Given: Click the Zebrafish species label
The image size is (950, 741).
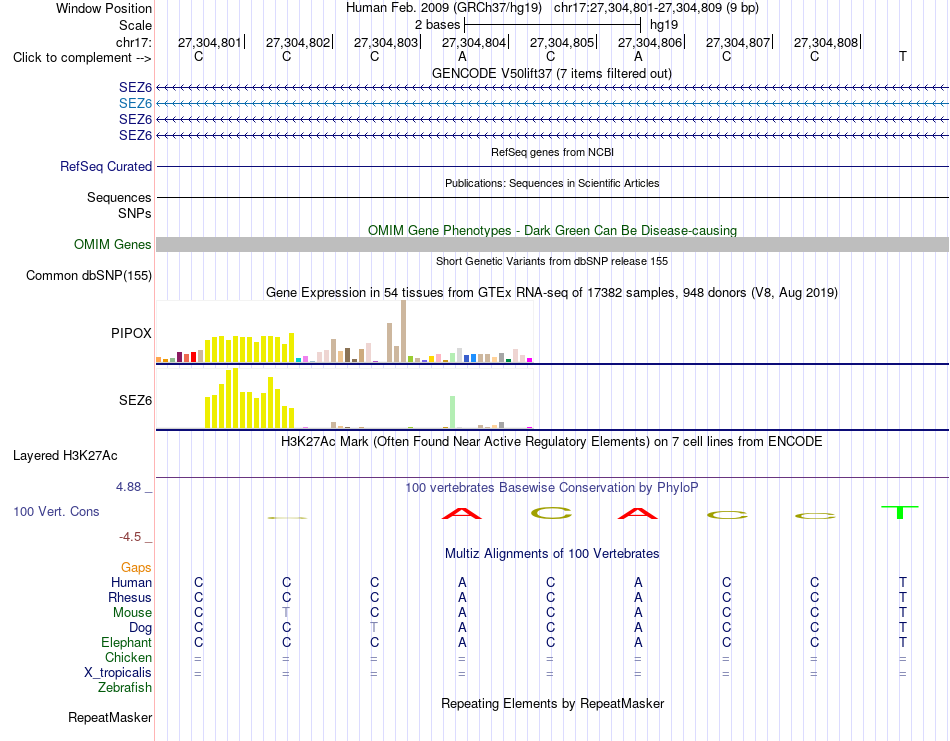Looking at the screenshot, I should point(125,688).
